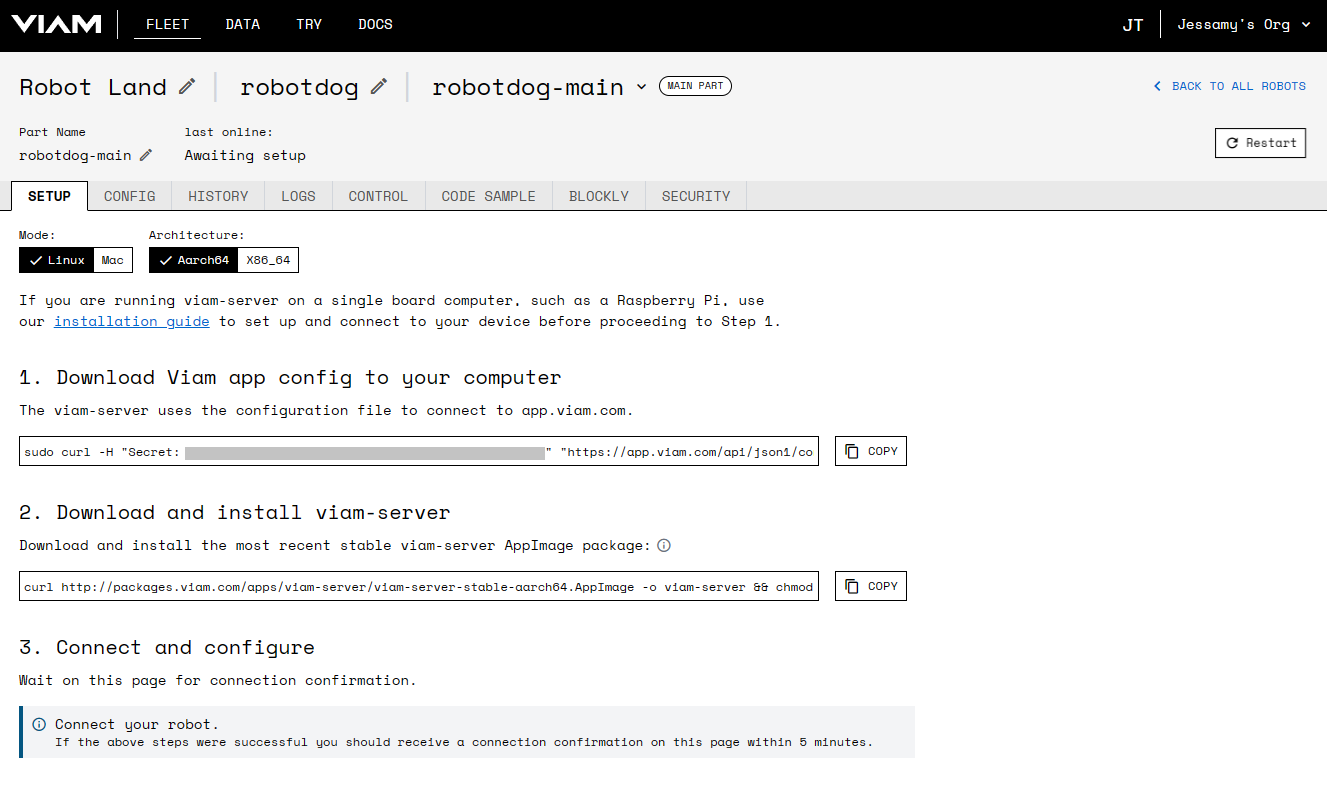Switch the Mode to Mac

coord(112,259)
